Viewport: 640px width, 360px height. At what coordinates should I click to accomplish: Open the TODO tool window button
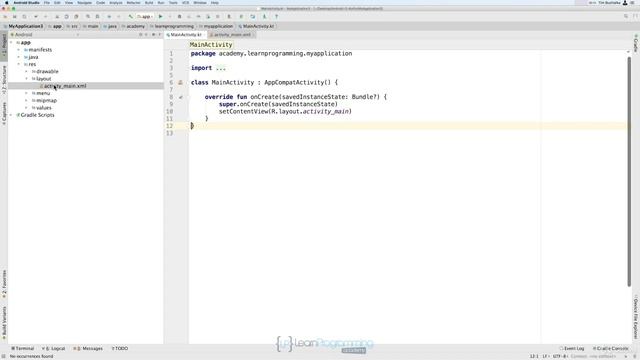(120, 349)
